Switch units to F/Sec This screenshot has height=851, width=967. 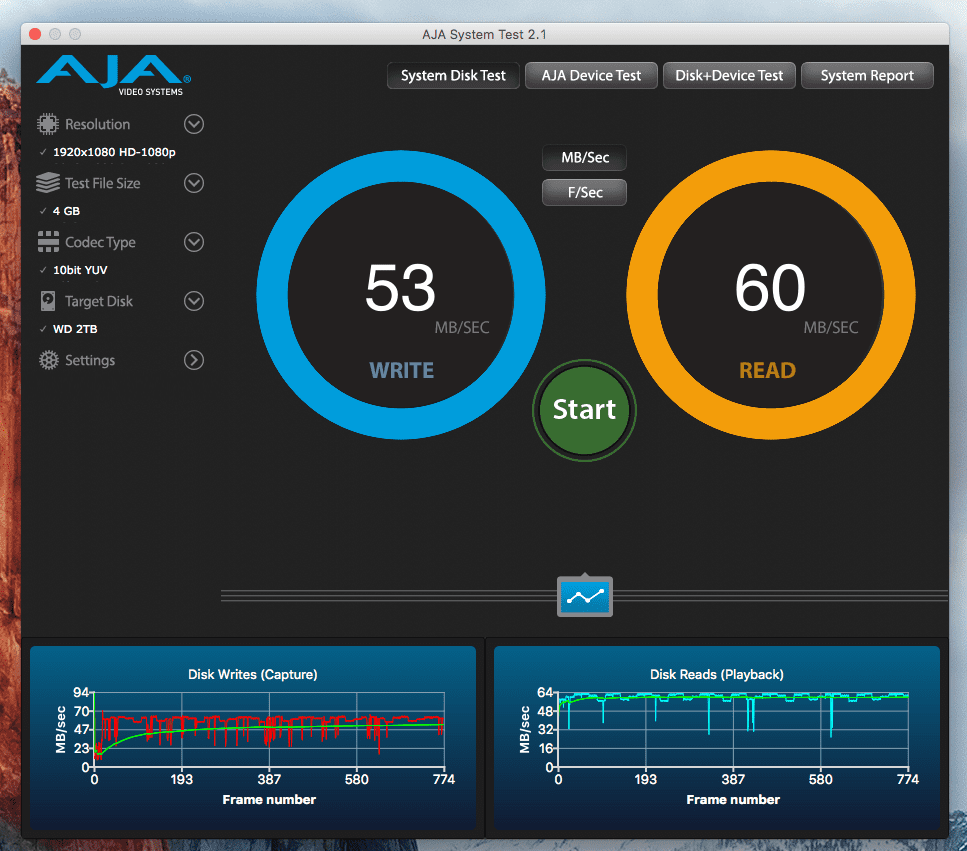pyautogui.click(x=584, y=192)
